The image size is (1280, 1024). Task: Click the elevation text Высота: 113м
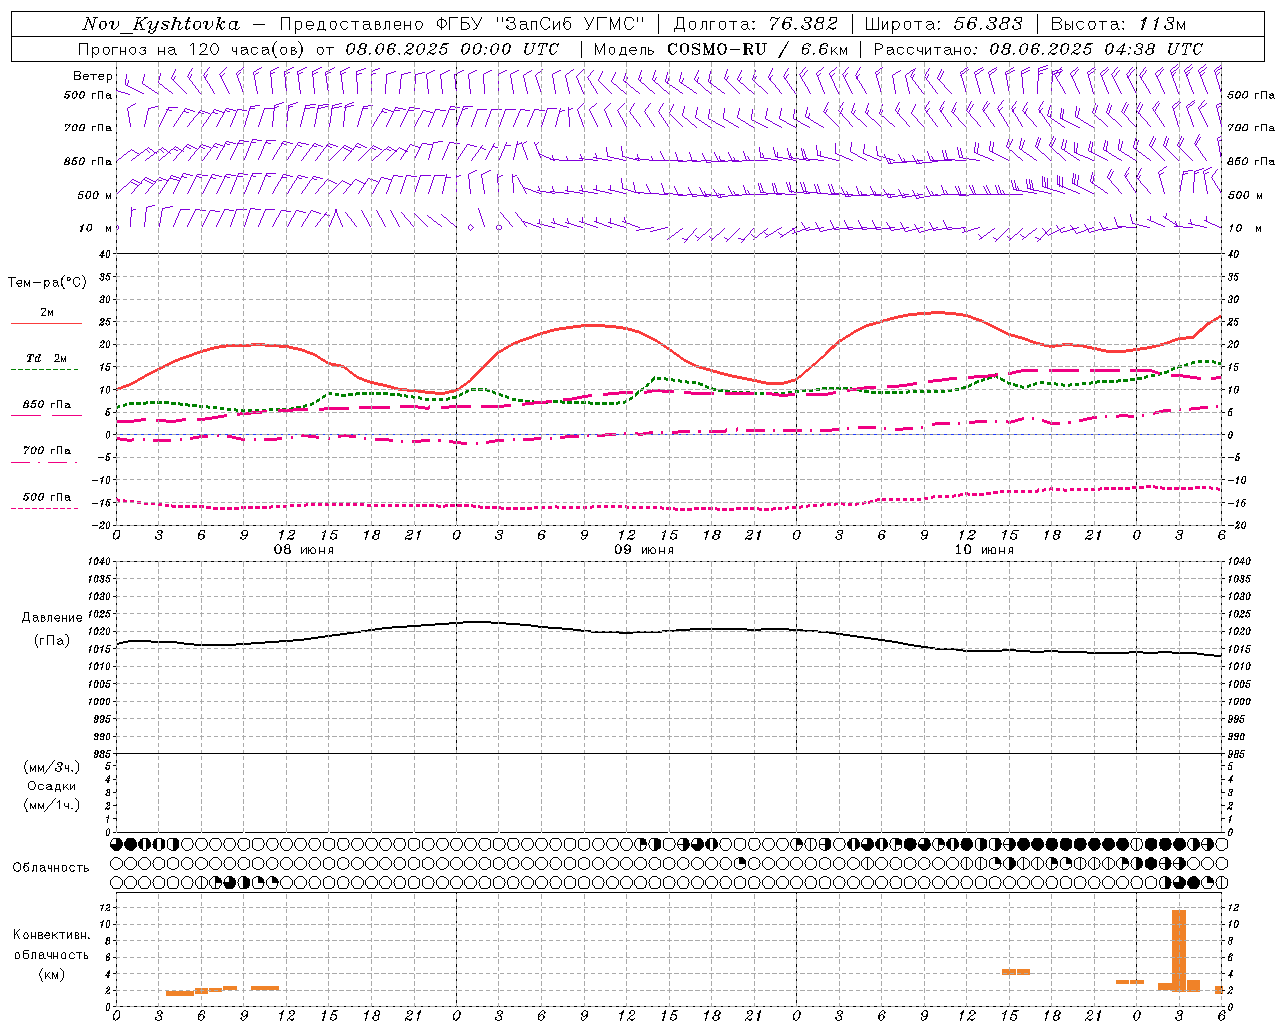coord(1118,24)
